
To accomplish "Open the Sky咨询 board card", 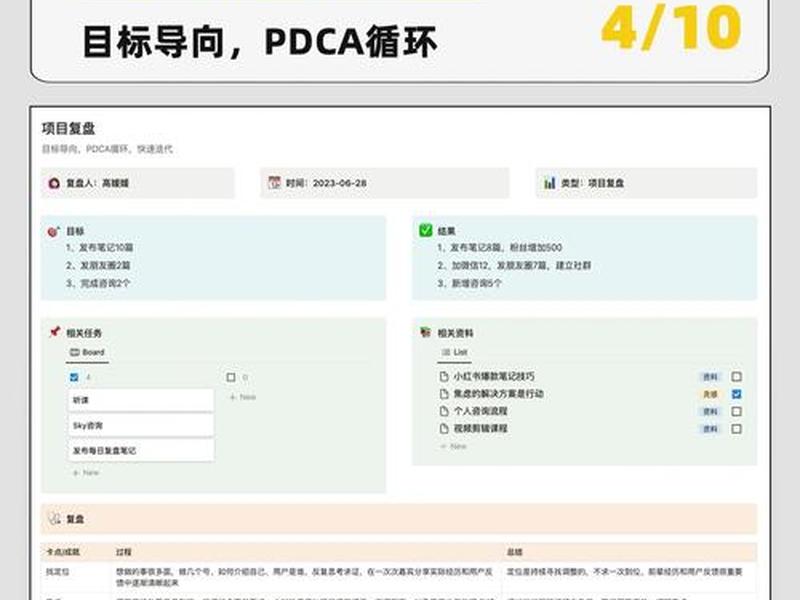I will (141, 425).
